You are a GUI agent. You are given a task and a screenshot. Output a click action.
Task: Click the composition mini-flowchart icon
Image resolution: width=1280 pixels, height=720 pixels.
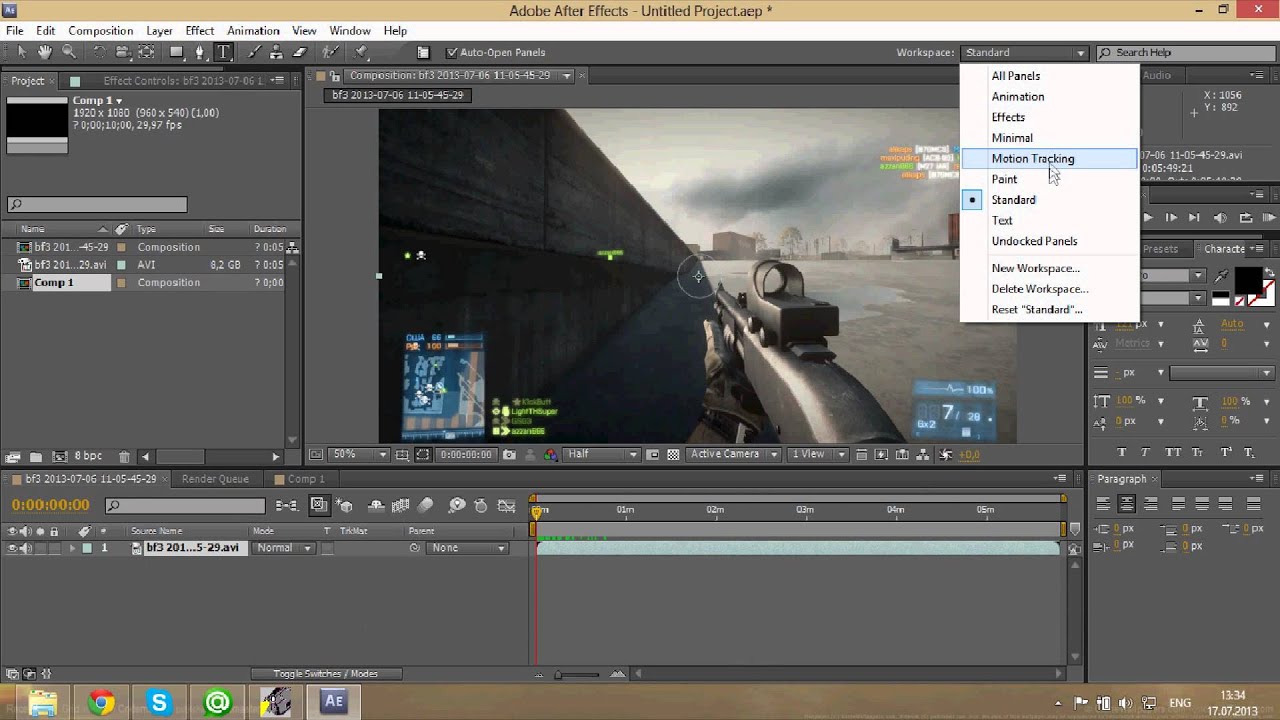click(x=286, y=506)
